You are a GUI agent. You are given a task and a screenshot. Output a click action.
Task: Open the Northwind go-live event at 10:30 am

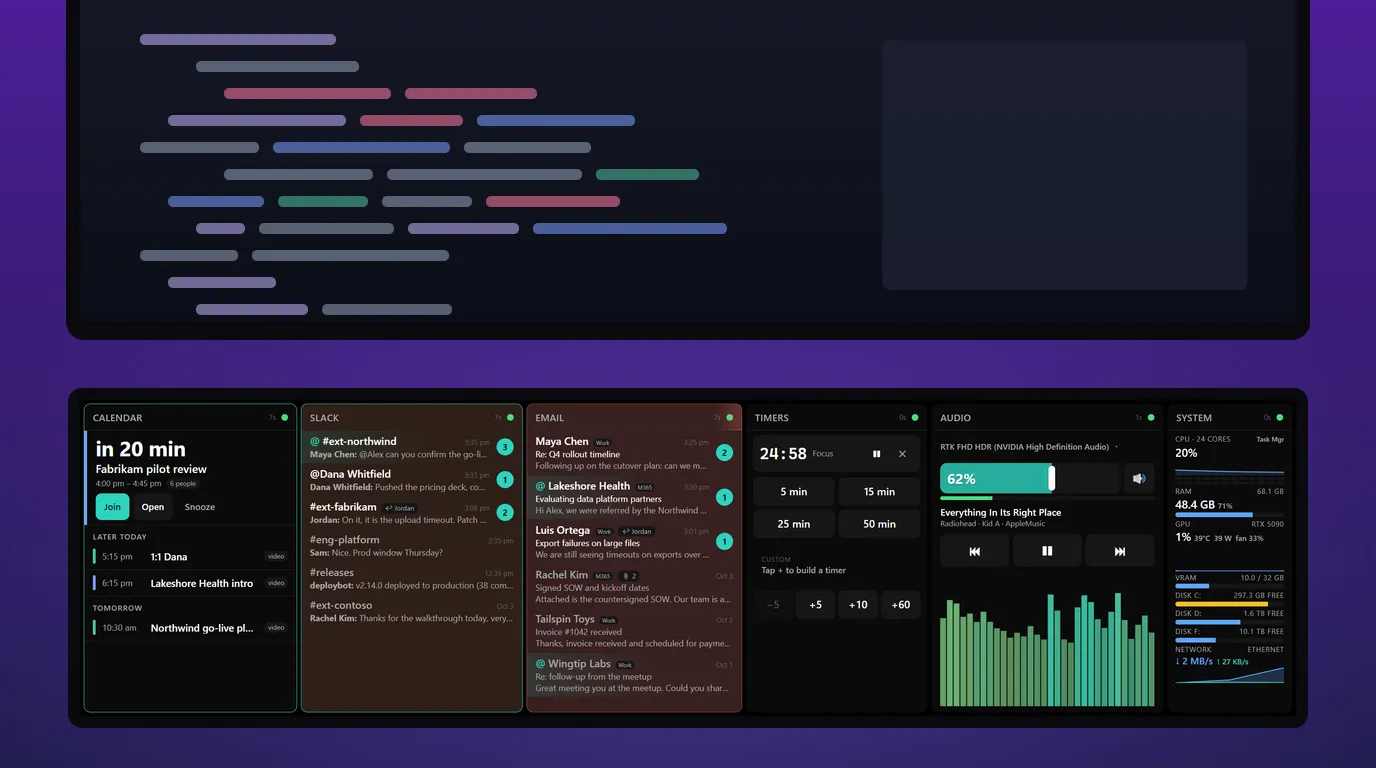click(x=190, y=628)
